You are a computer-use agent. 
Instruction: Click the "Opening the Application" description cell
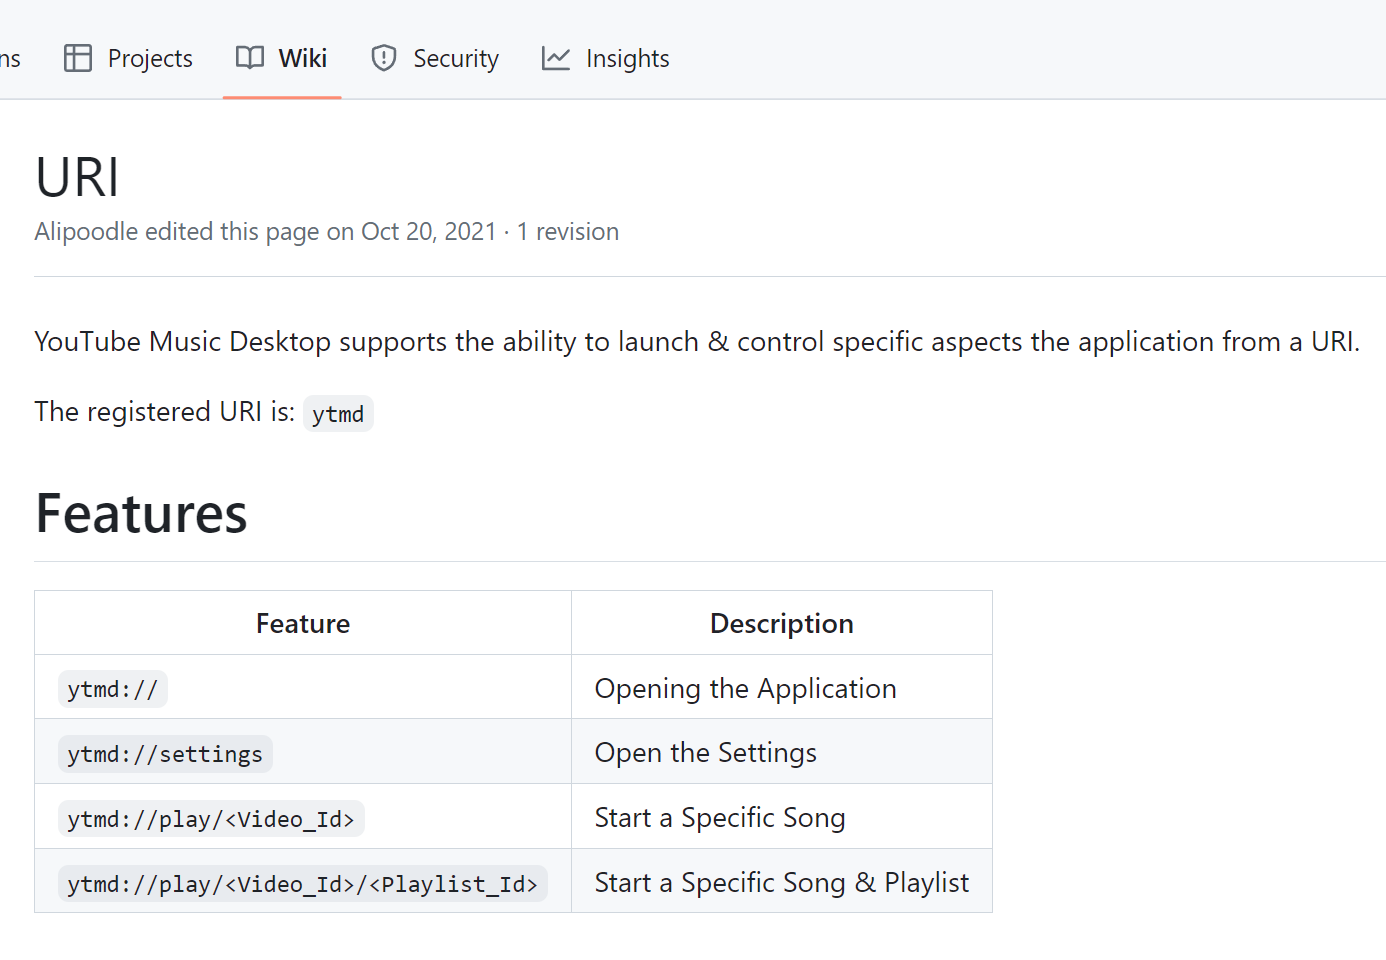[x=745, y=689]
